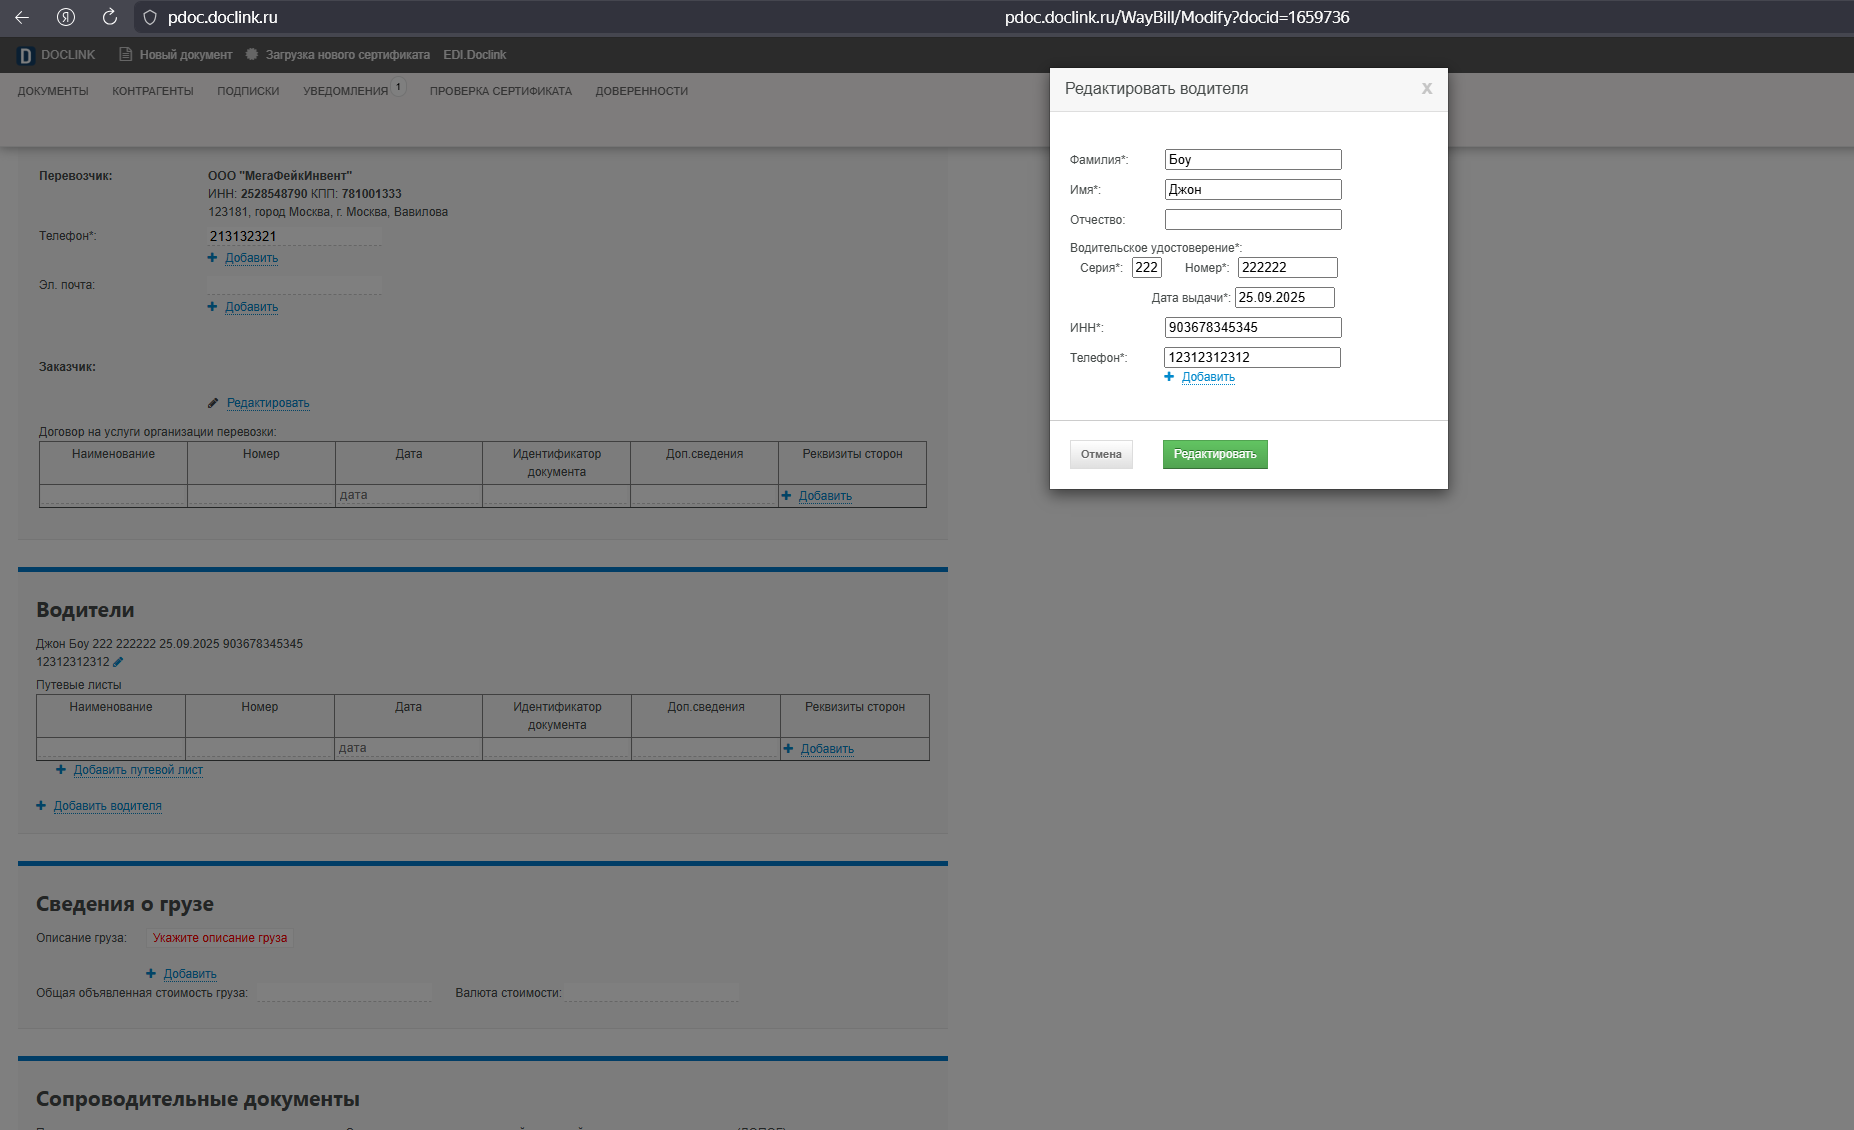Click Общая объявленная стоимость груза field
The image size is (1854, 1130).
coord(344,993)
